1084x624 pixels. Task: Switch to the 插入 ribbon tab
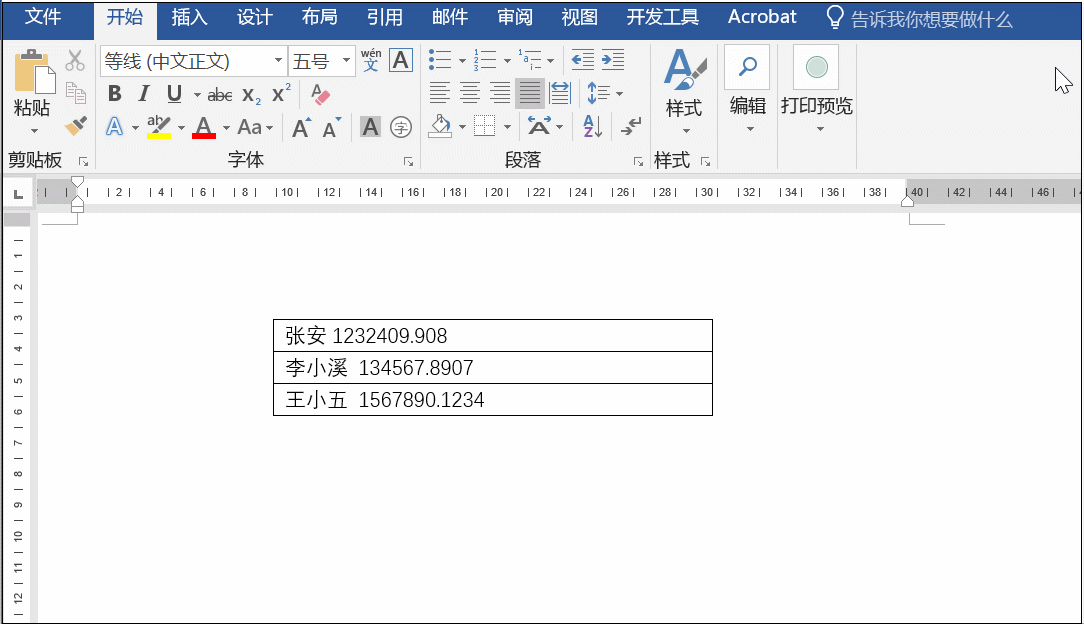click(x=190, y=17)
